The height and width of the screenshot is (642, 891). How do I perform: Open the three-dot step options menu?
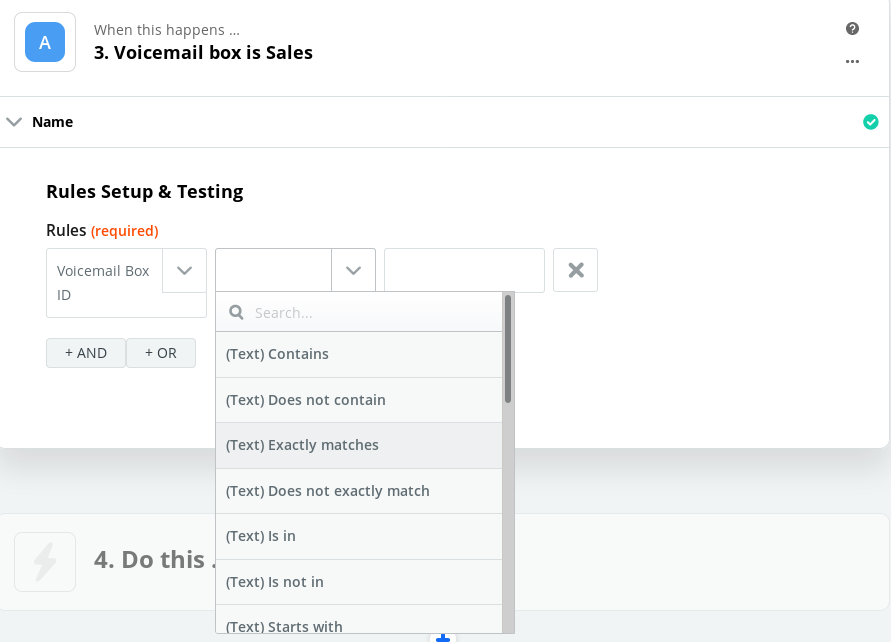pos(852,61)
